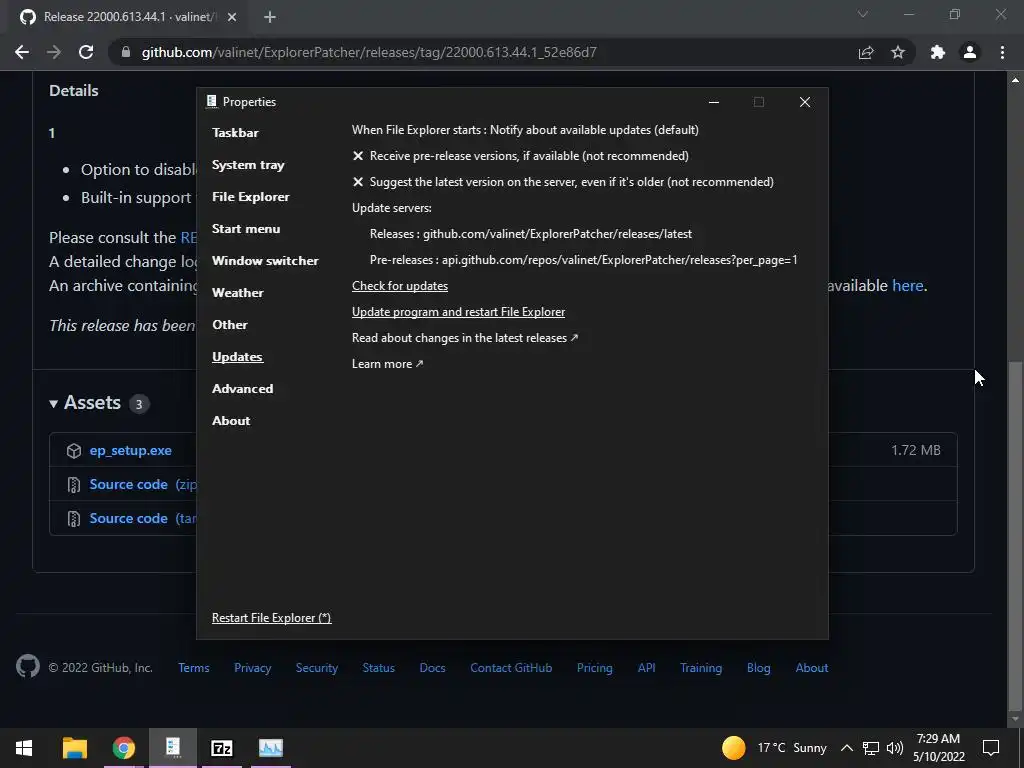The height and width of the screenshot is (768, 1024).
Task: Close the Release 22000.613.44.1 tab
Action: pyautogui.click(x=232, y=17)
